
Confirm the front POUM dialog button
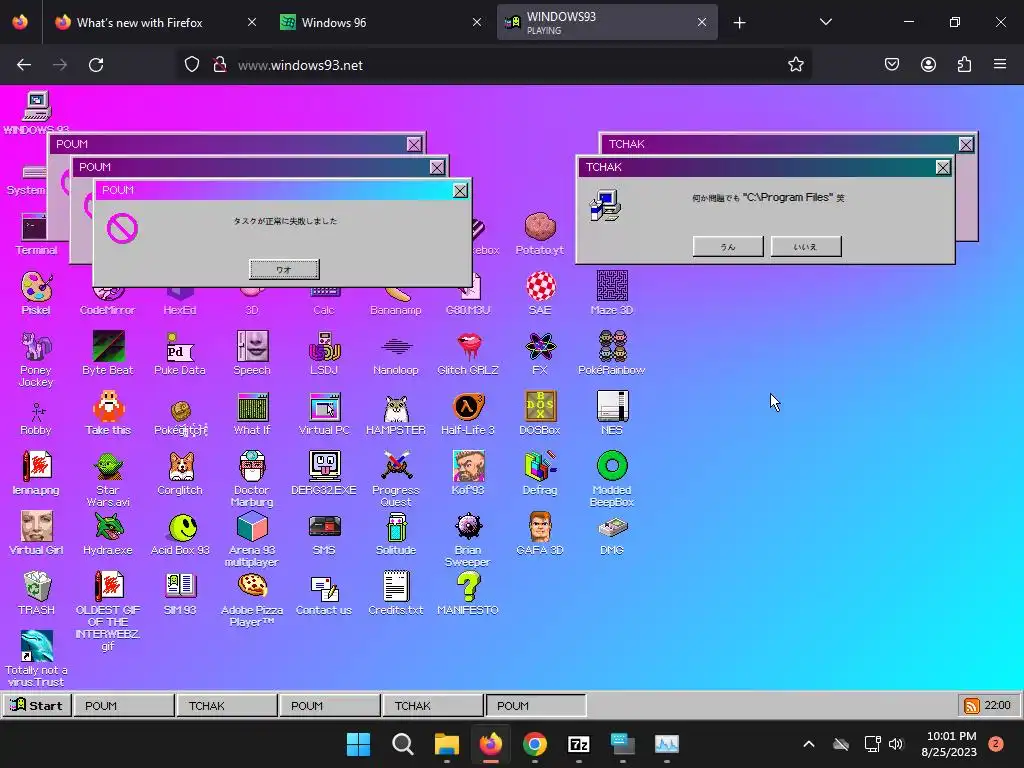pyautogui.click(x=284, y=269)
